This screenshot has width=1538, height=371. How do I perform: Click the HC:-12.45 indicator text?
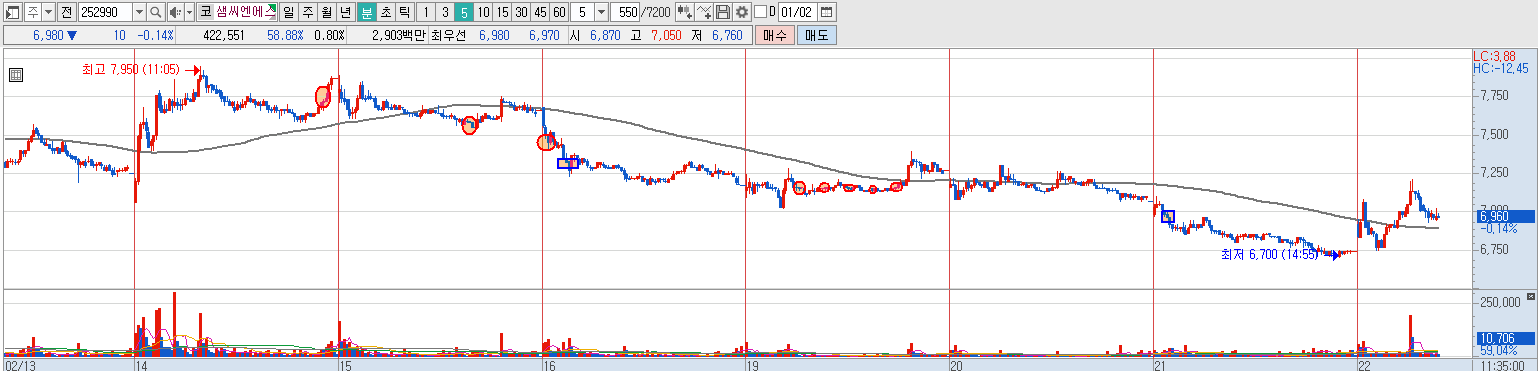click(x=1500, y=69)
